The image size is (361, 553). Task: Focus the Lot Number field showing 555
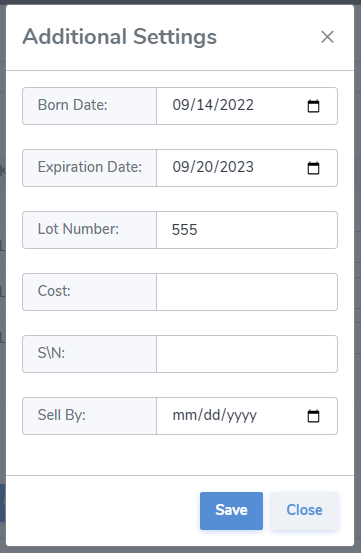[247, 230]
